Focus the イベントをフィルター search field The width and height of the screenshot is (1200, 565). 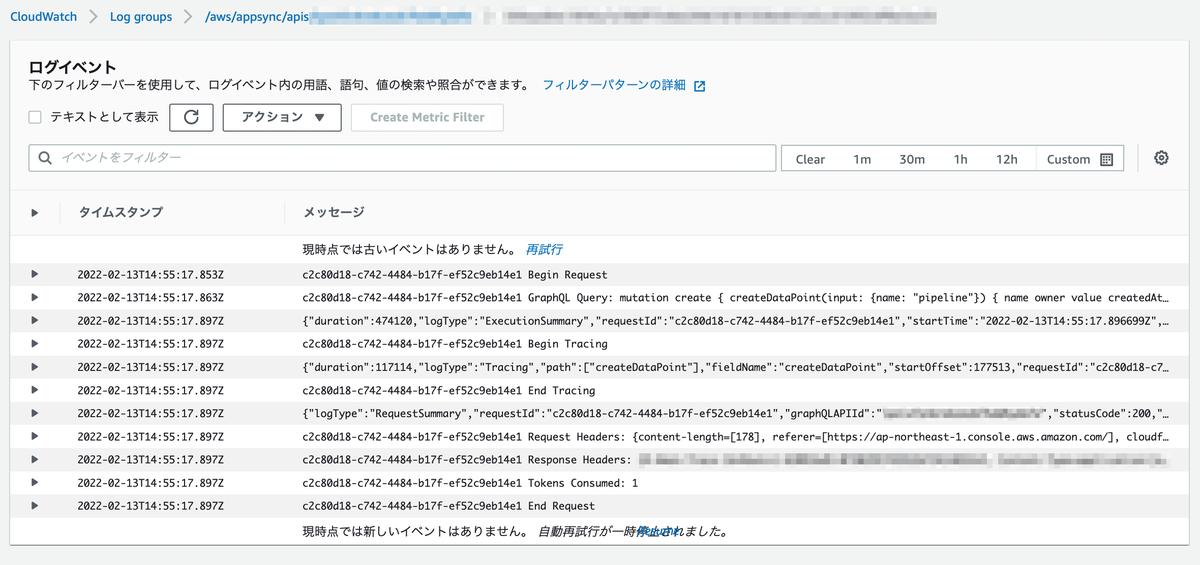tap(403, 158)
